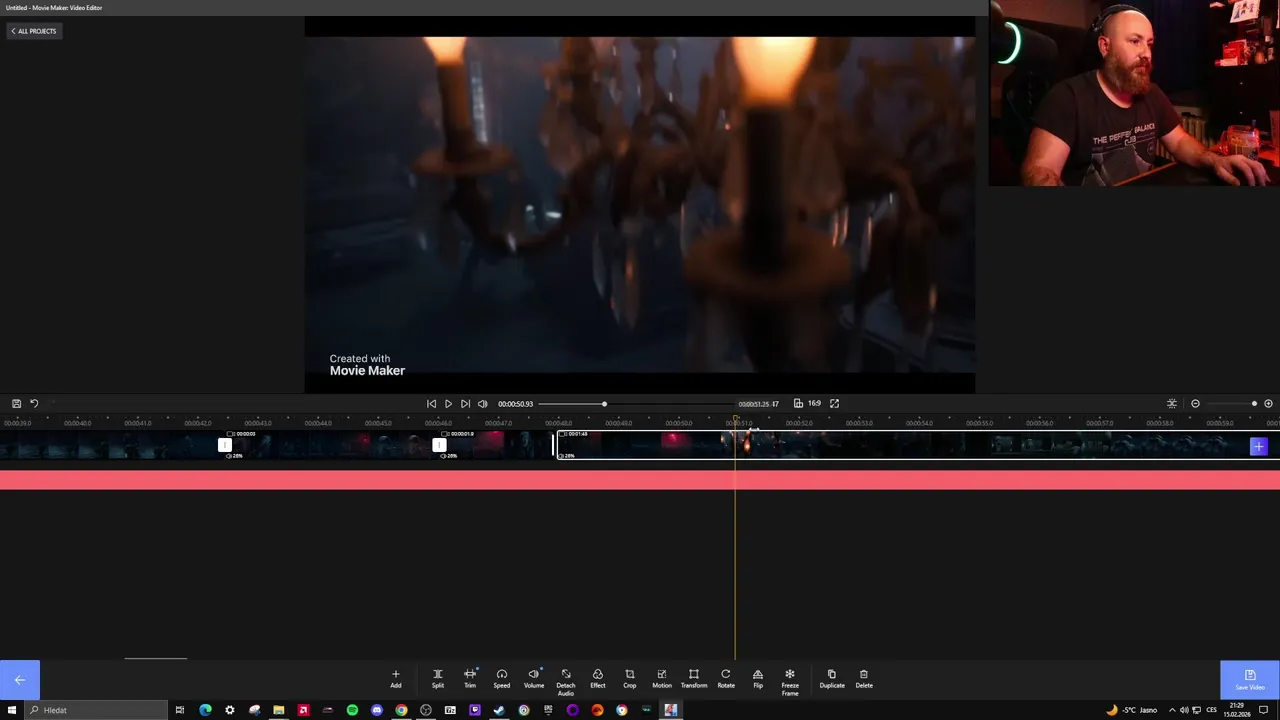
Task: Open File Explorer from taskbar
Action: 279,710
